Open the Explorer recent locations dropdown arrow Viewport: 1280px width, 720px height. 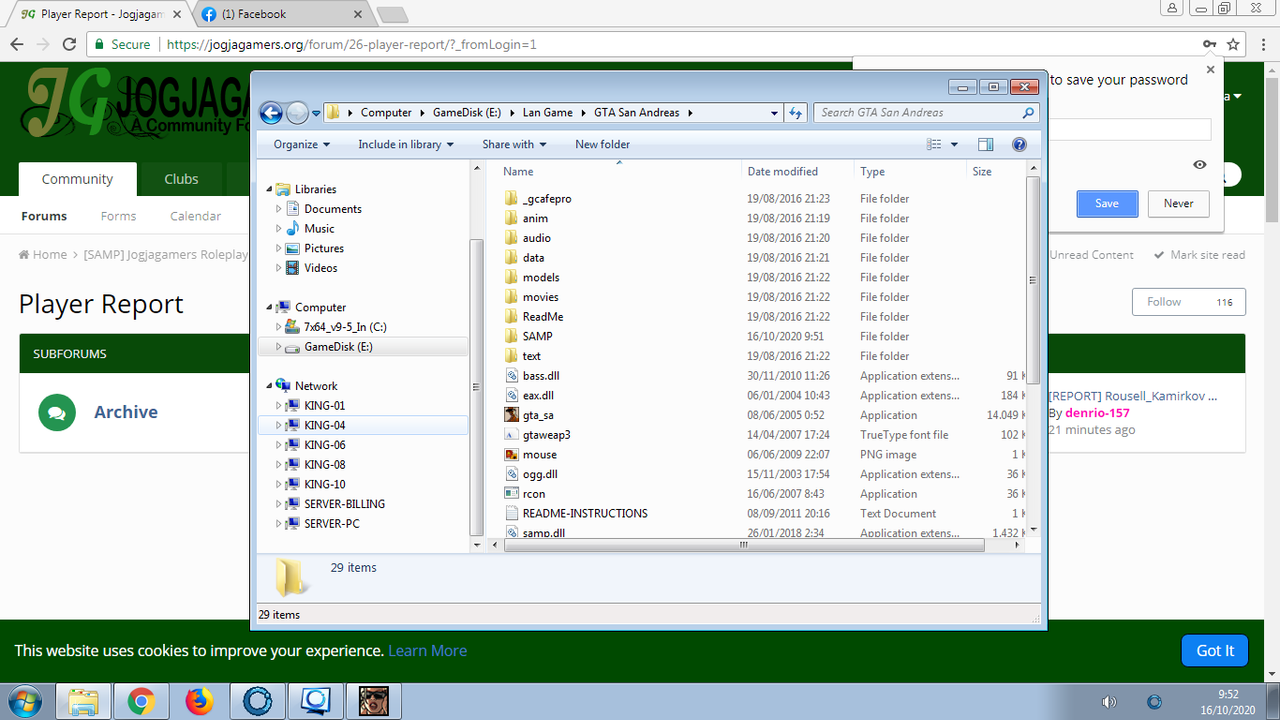(x=316, y=113)
